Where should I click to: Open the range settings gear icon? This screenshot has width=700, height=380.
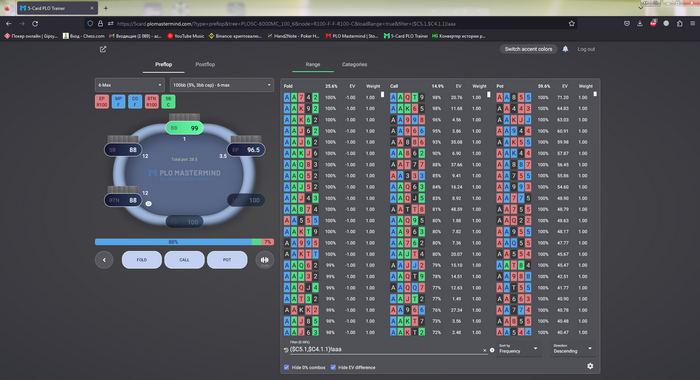(590, 366)
